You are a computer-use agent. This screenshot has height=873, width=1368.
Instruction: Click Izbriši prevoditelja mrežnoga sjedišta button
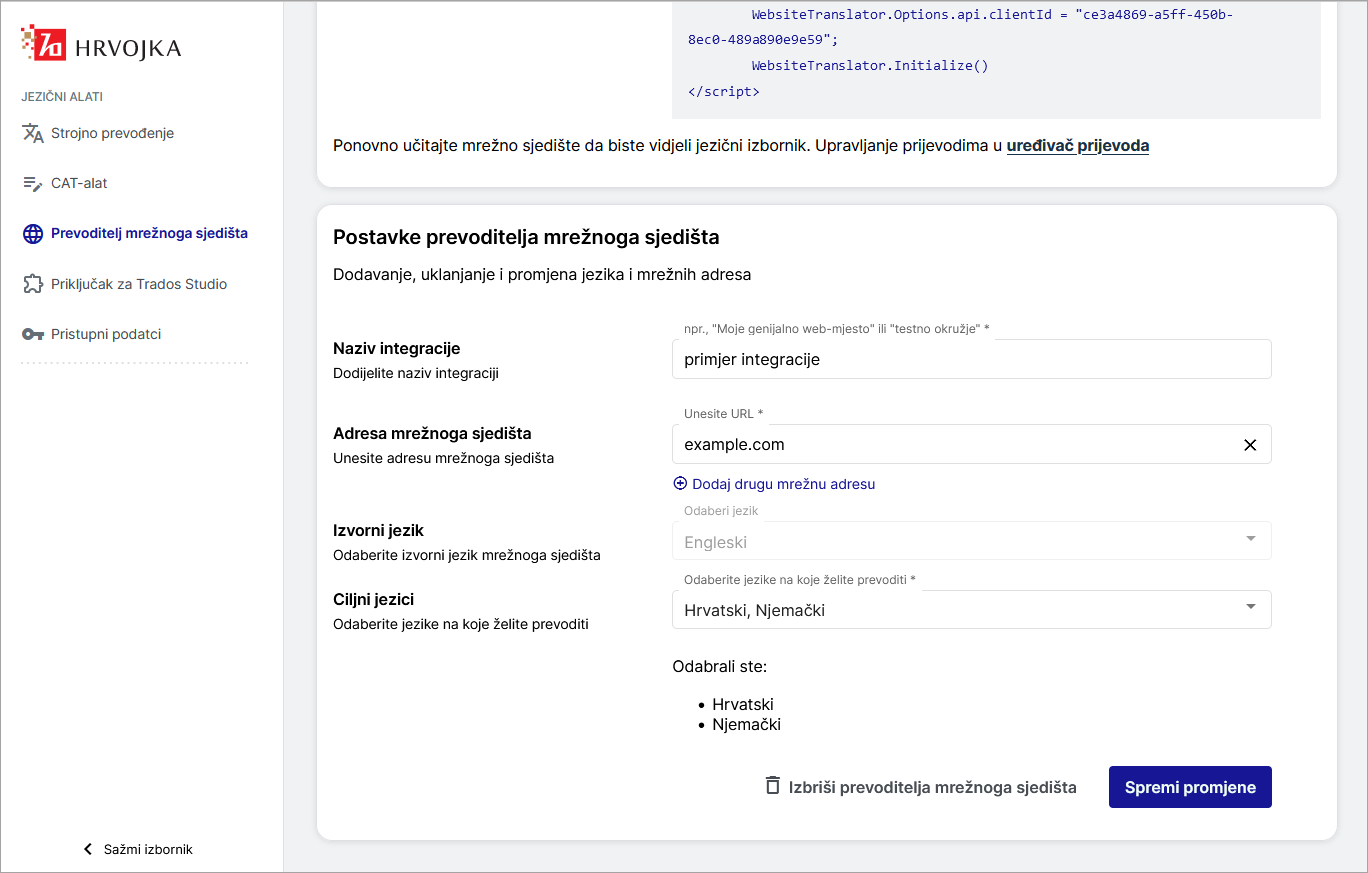tap(920, 787)
